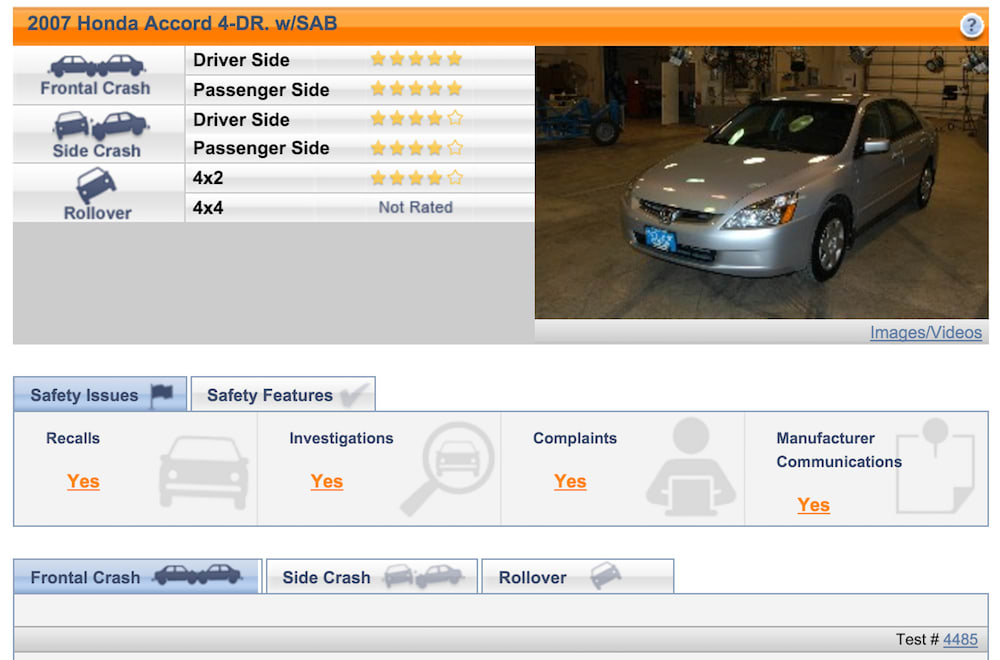1000x660 pixels.
Task: Click the 'Recalls' heading text
Action: tap(73, 438)
